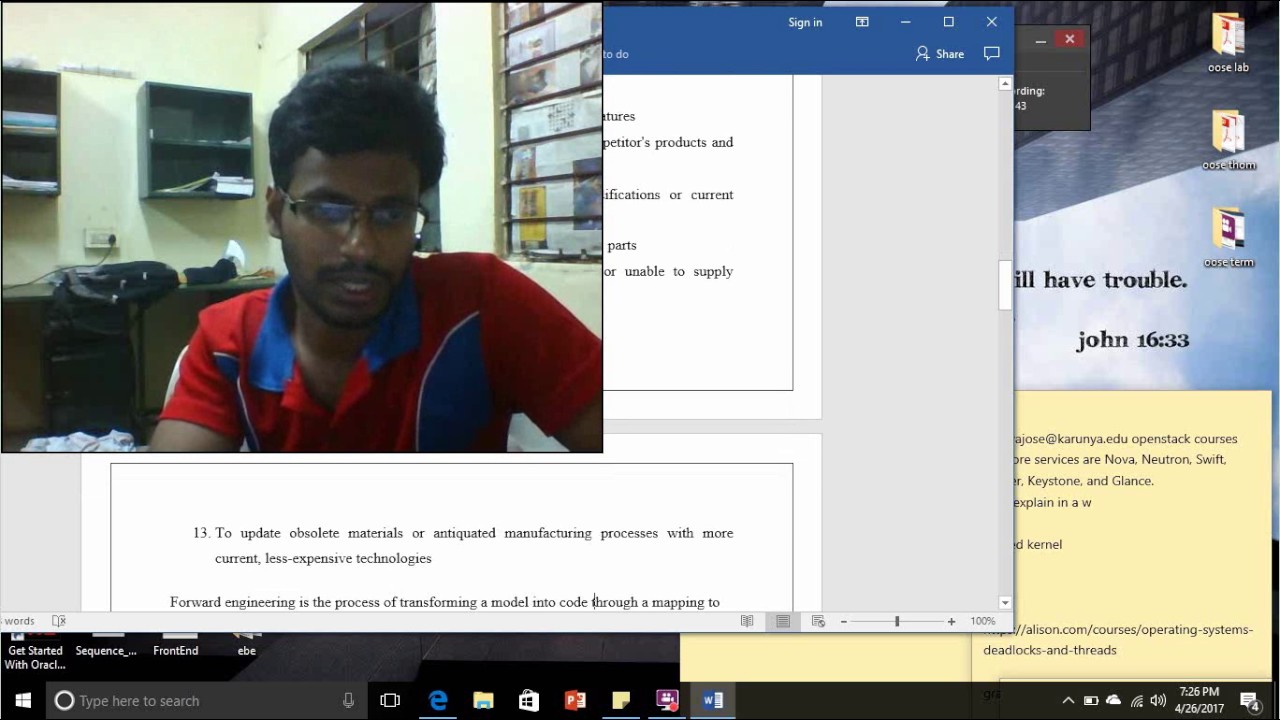Show hidden system tray icons
1280x720 pixels.
1068,701
